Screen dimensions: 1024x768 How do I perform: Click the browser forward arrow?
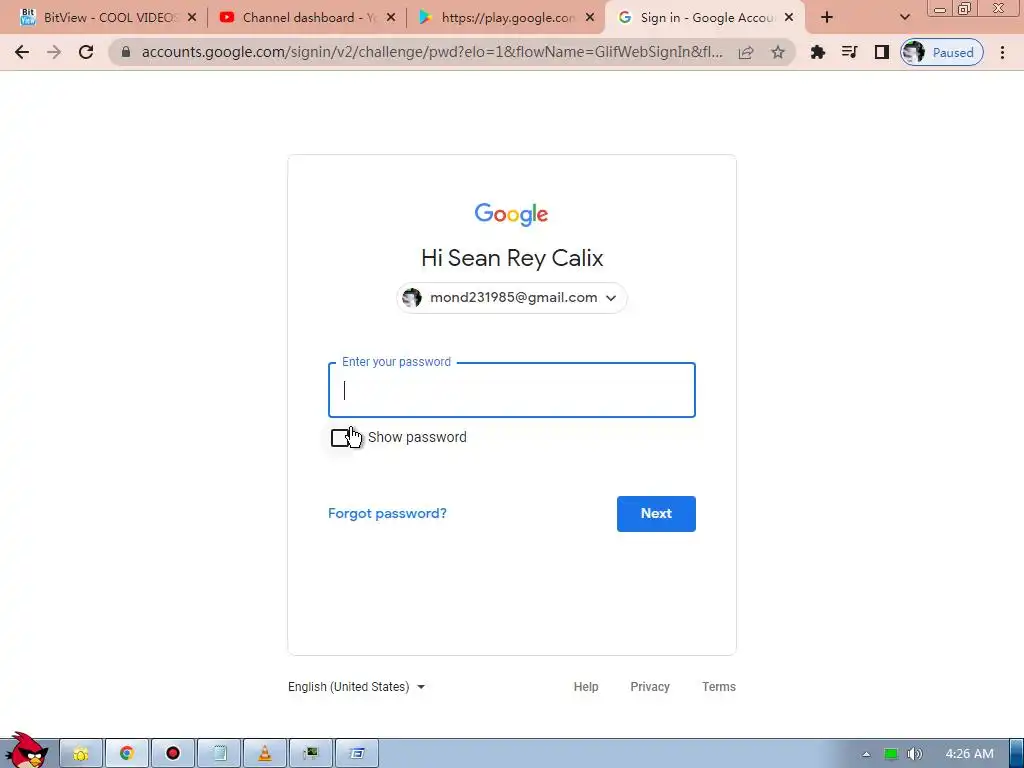(54, 52)
